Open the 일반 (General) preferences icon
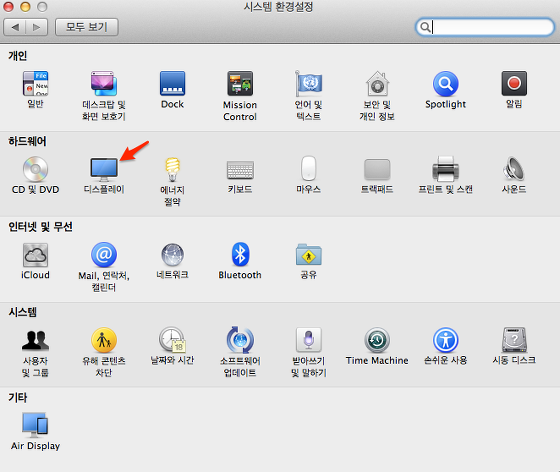560x472 pixels. coord(35,84)
